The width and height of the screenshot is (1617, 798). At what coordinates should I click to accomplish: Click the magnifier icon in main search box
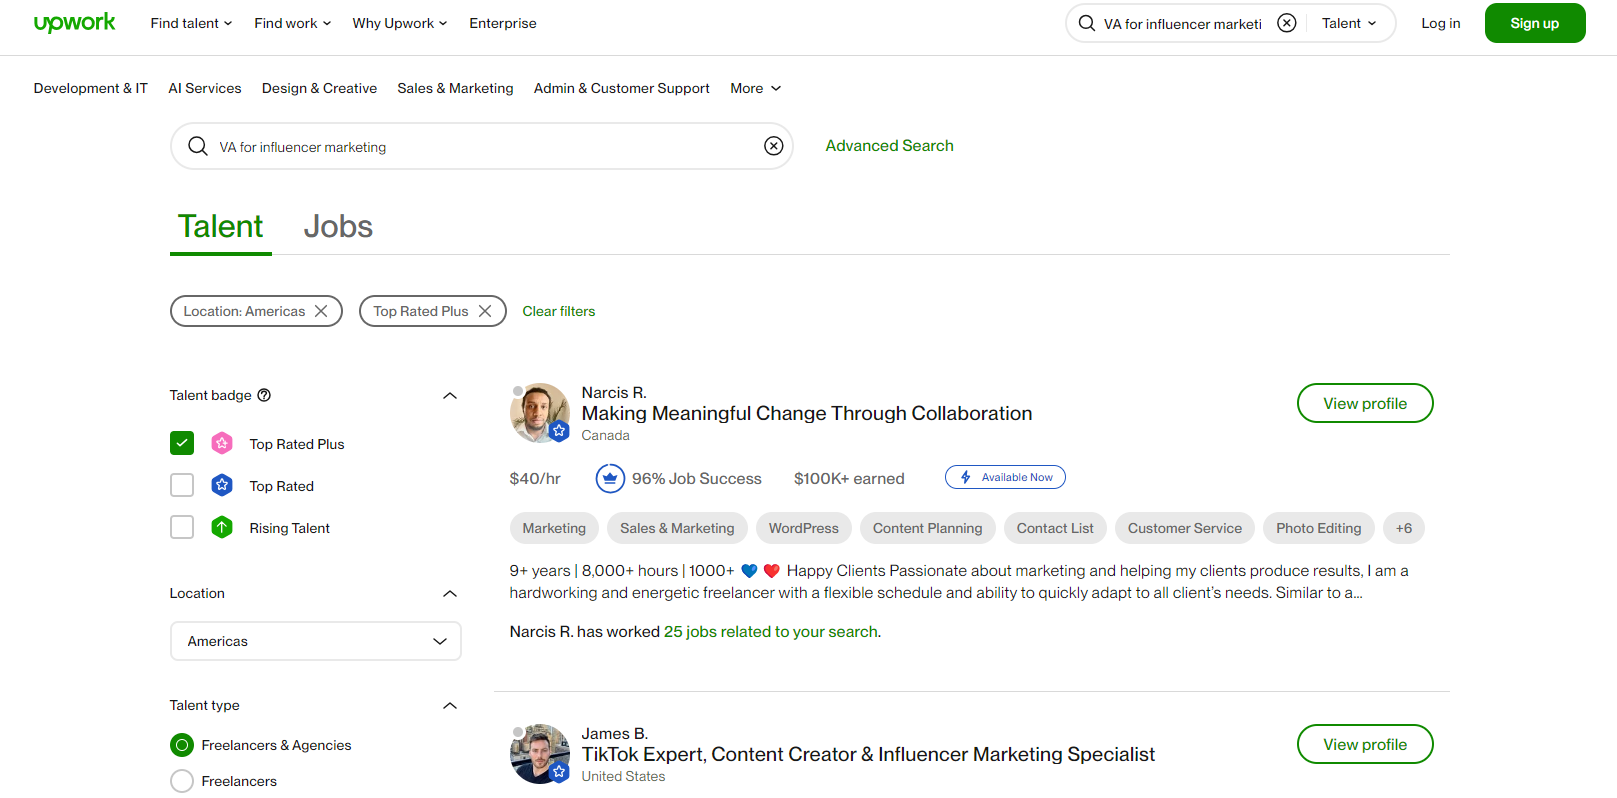coord(198,146)
